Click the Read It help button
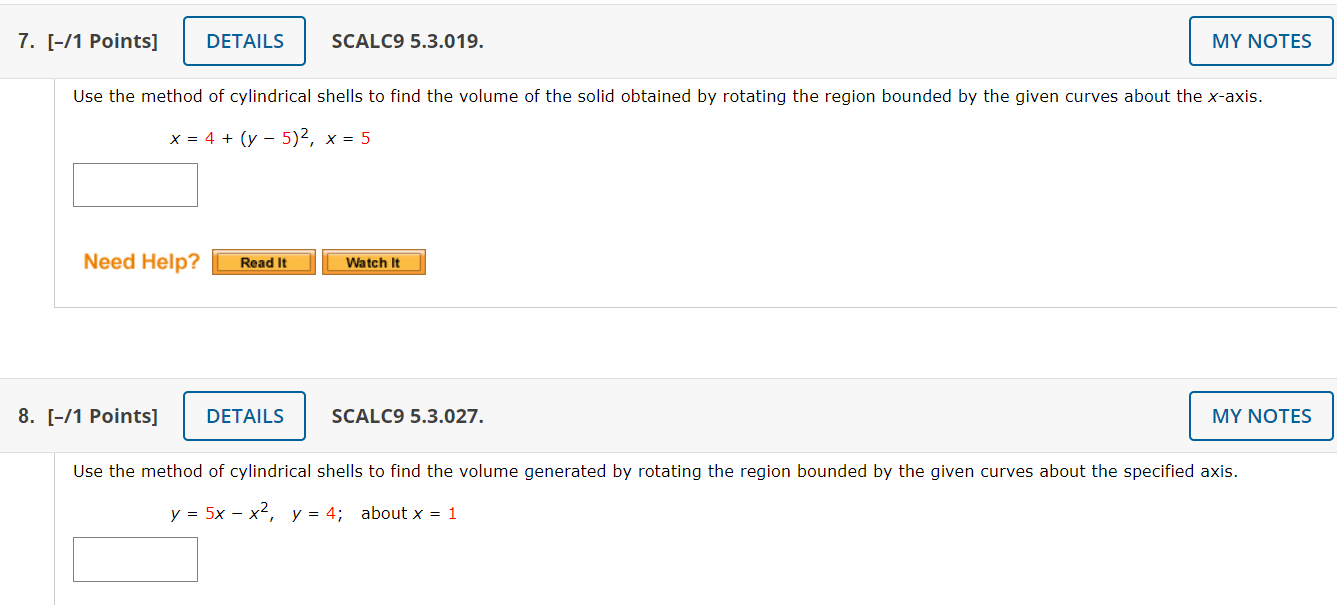1337x605 pixels. tap(263, 262)
